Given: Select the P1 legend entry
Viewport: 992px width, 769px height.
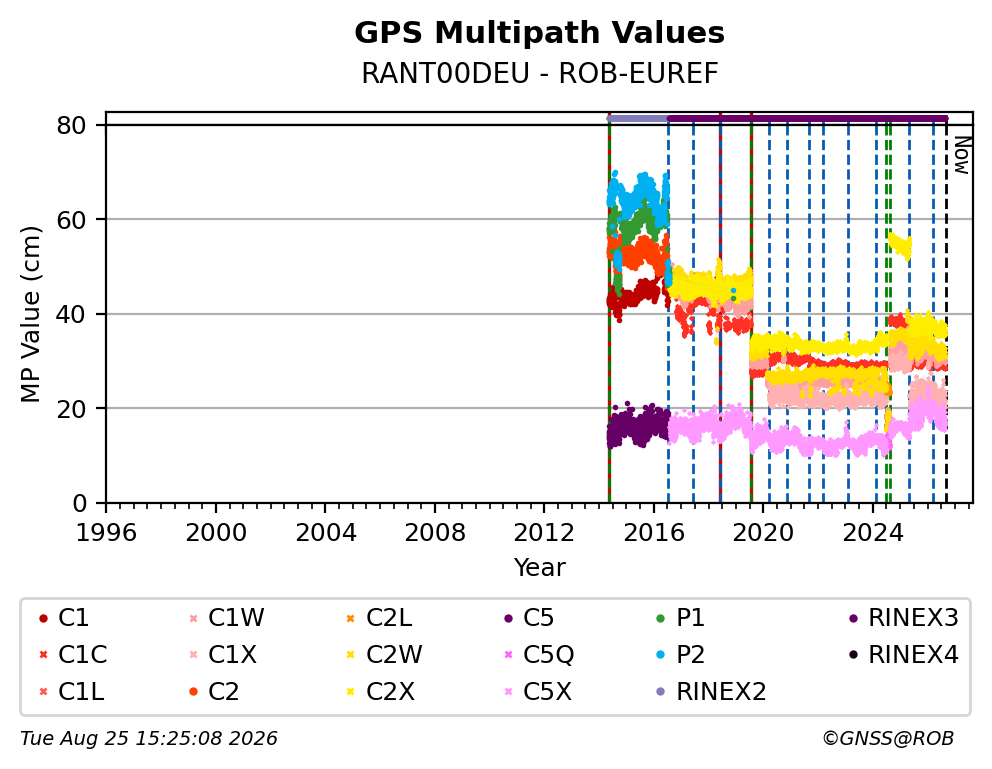Looking at the screenshot, I should 681,618.
